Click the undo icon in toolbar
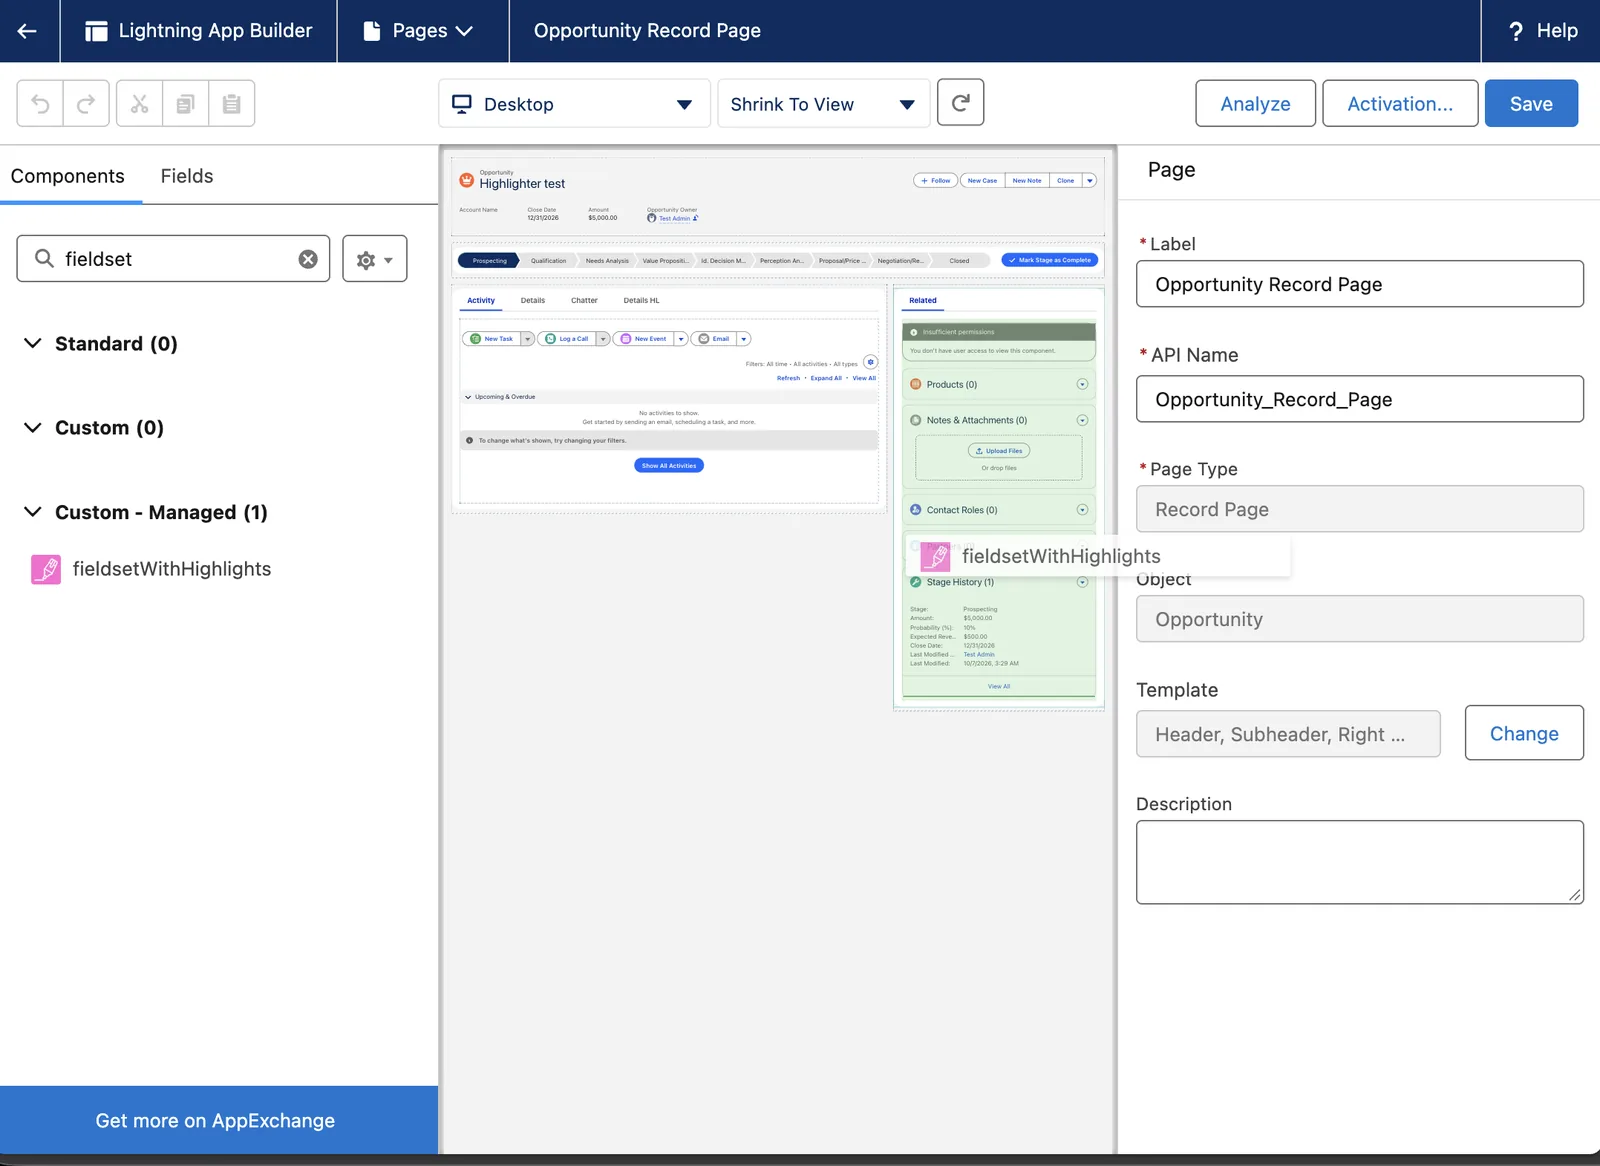Screen dimensions: 1600x1166 coord(40,103)
